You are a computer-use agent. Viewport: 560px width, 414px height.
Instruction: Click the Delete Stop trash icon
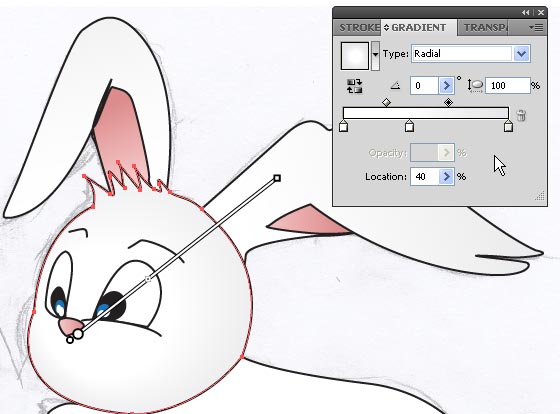pyautogui.click(x=521, y=115)
